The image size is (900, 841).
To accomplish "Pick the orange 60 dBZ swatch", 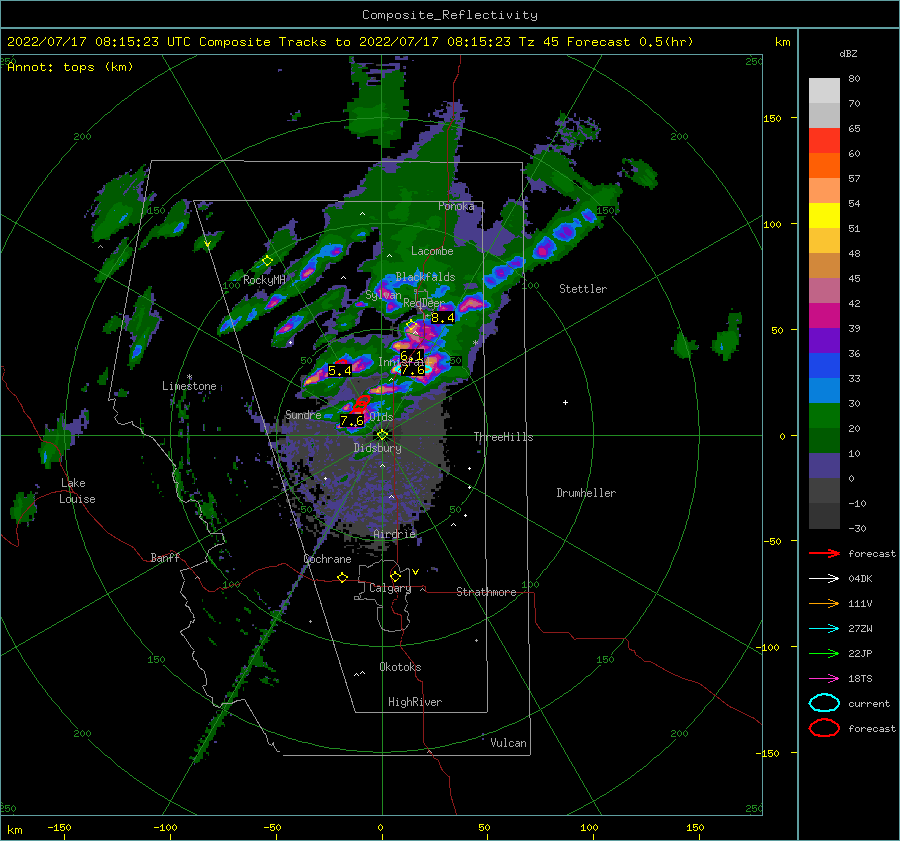I will [x=824, y=165].
